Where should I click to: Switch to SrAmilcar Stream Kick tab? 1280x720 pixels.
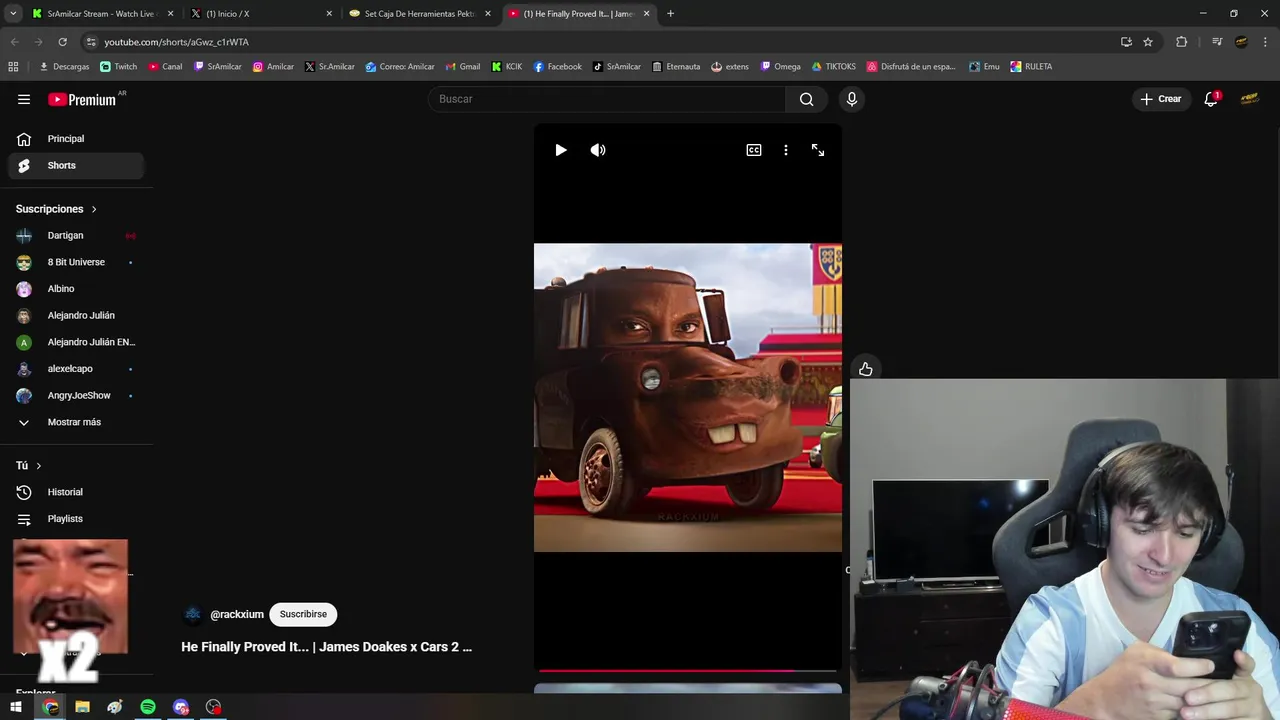click(x=103, y=14)
